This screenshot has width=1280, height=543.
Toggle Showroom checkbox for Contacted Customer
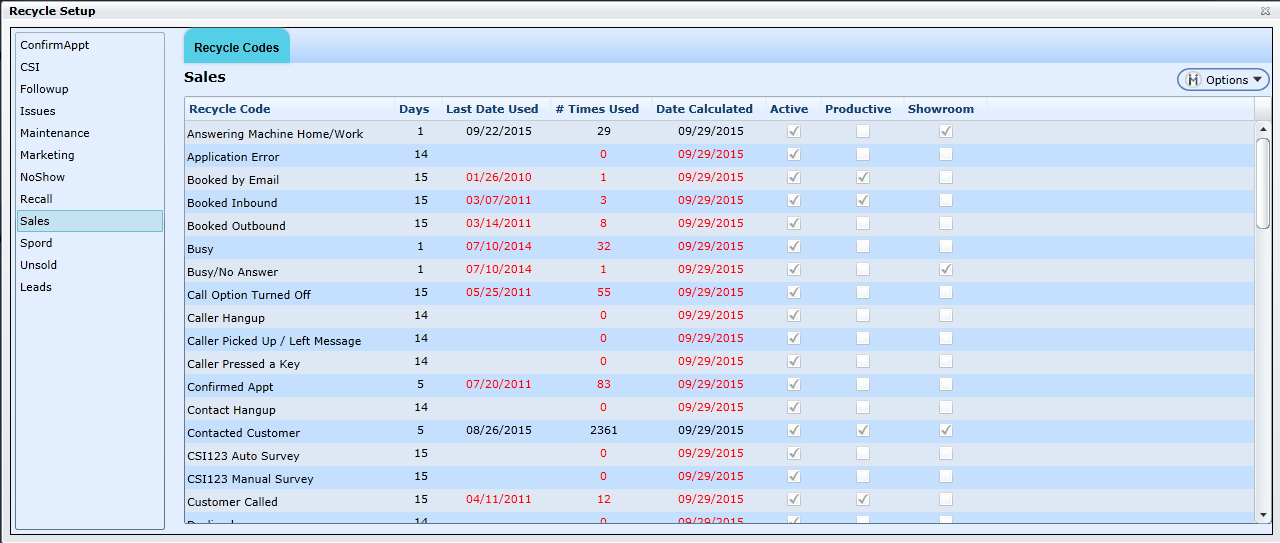(x=945, y=431)
